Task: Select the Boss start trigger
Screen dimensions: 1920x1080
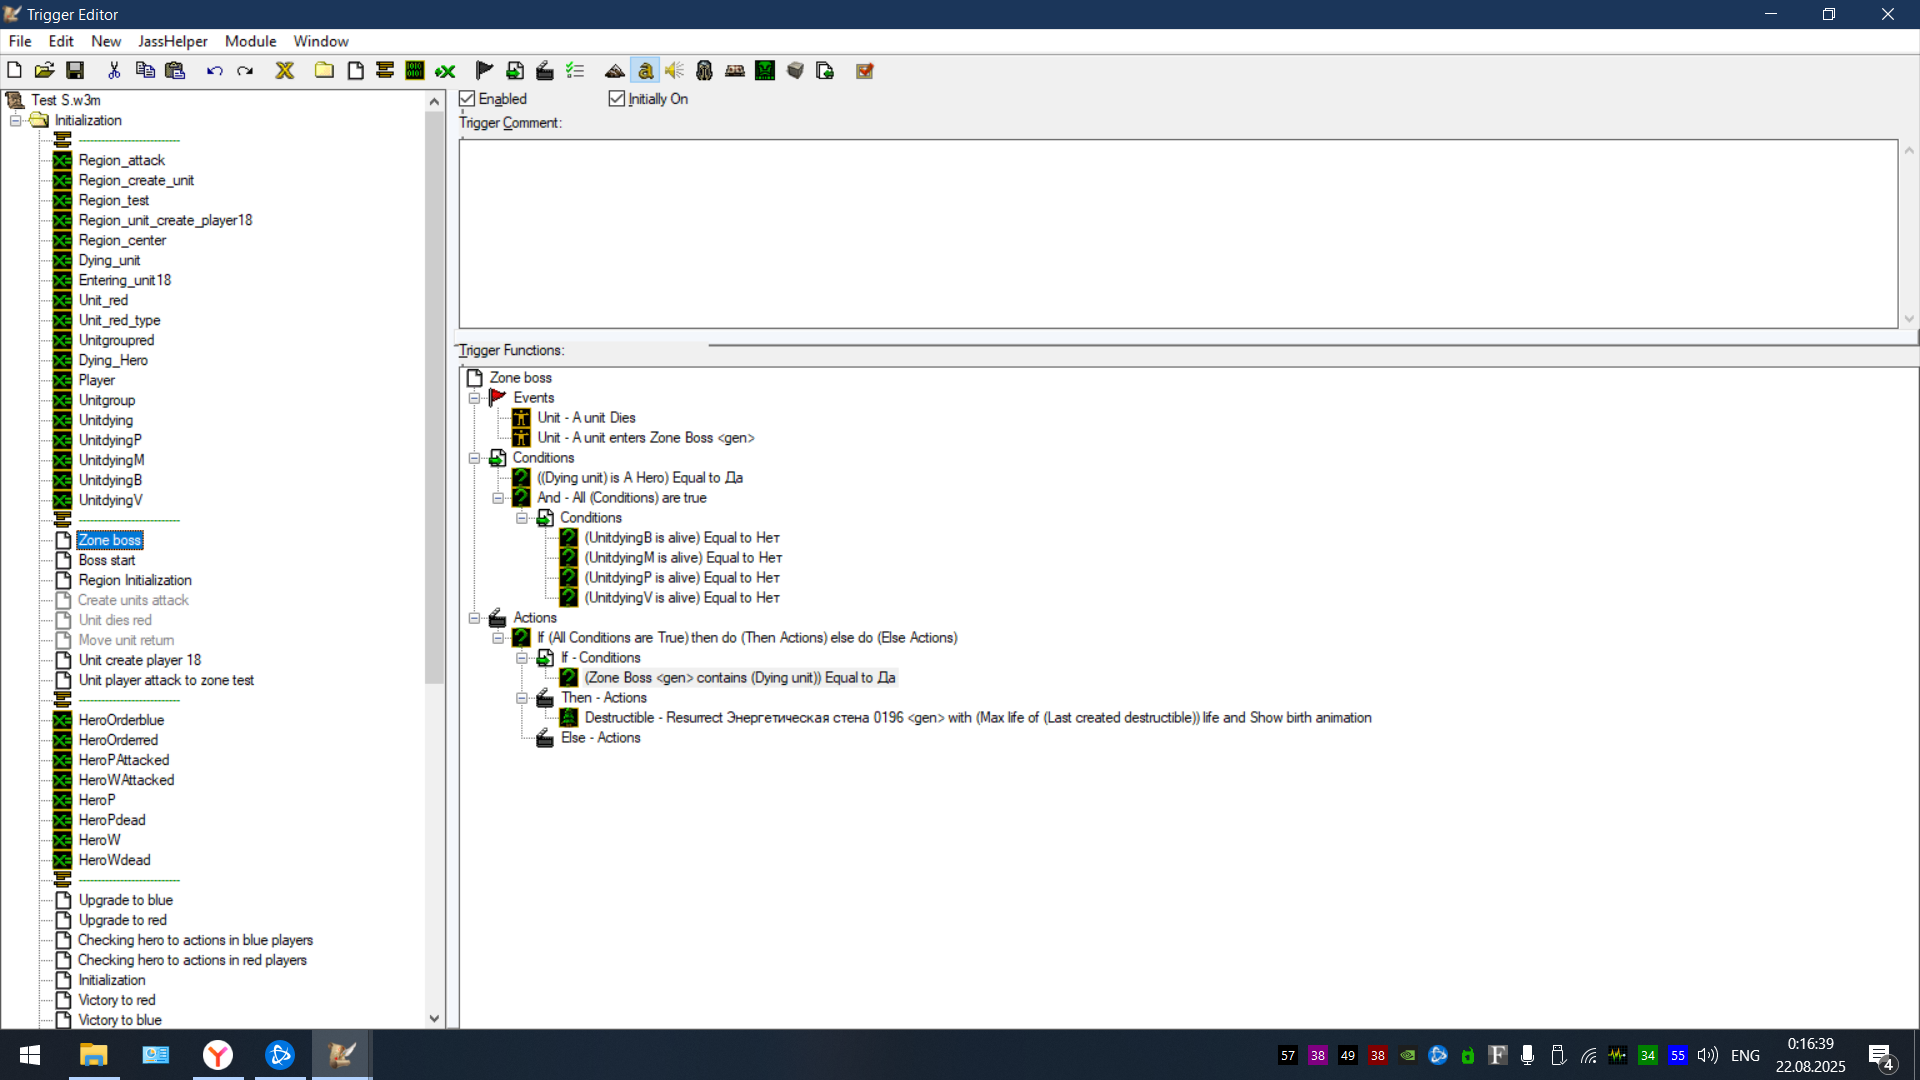Action: [107, 560]
